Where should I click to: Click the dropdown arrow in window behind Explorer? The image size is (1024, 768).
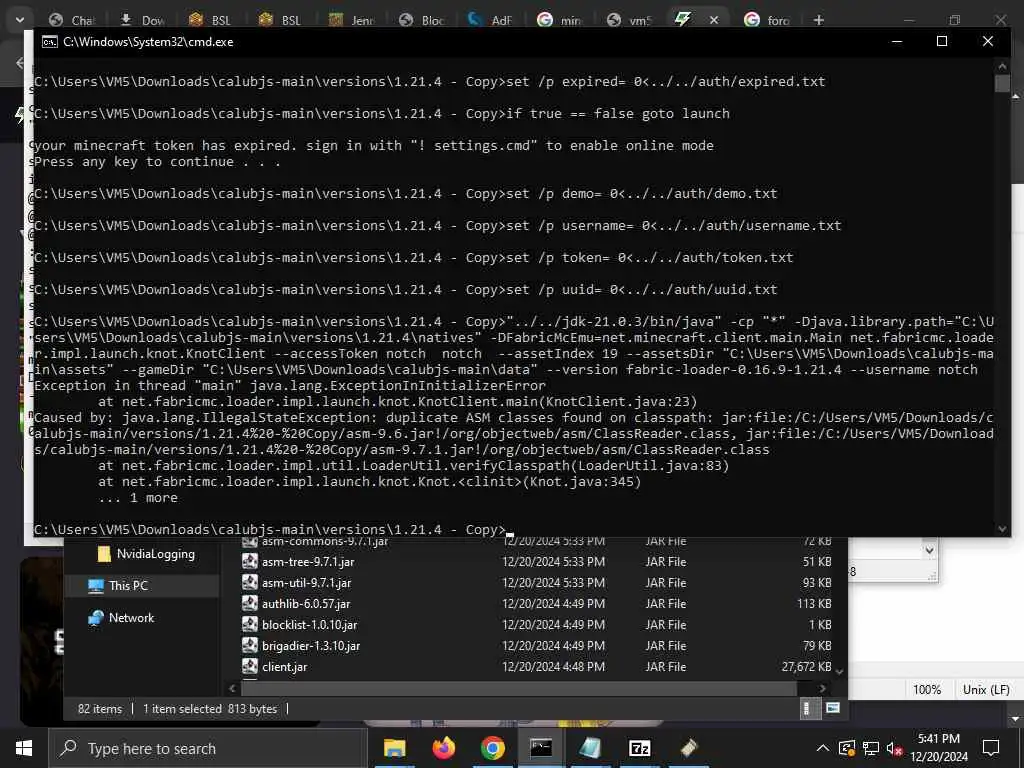click(x=929, y=551)
